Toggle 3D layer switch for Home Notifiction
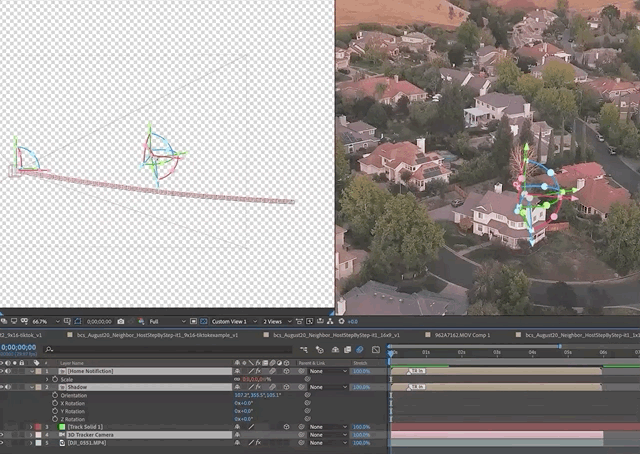The height and width of the screenshot is (454, 640). (286, 371)
